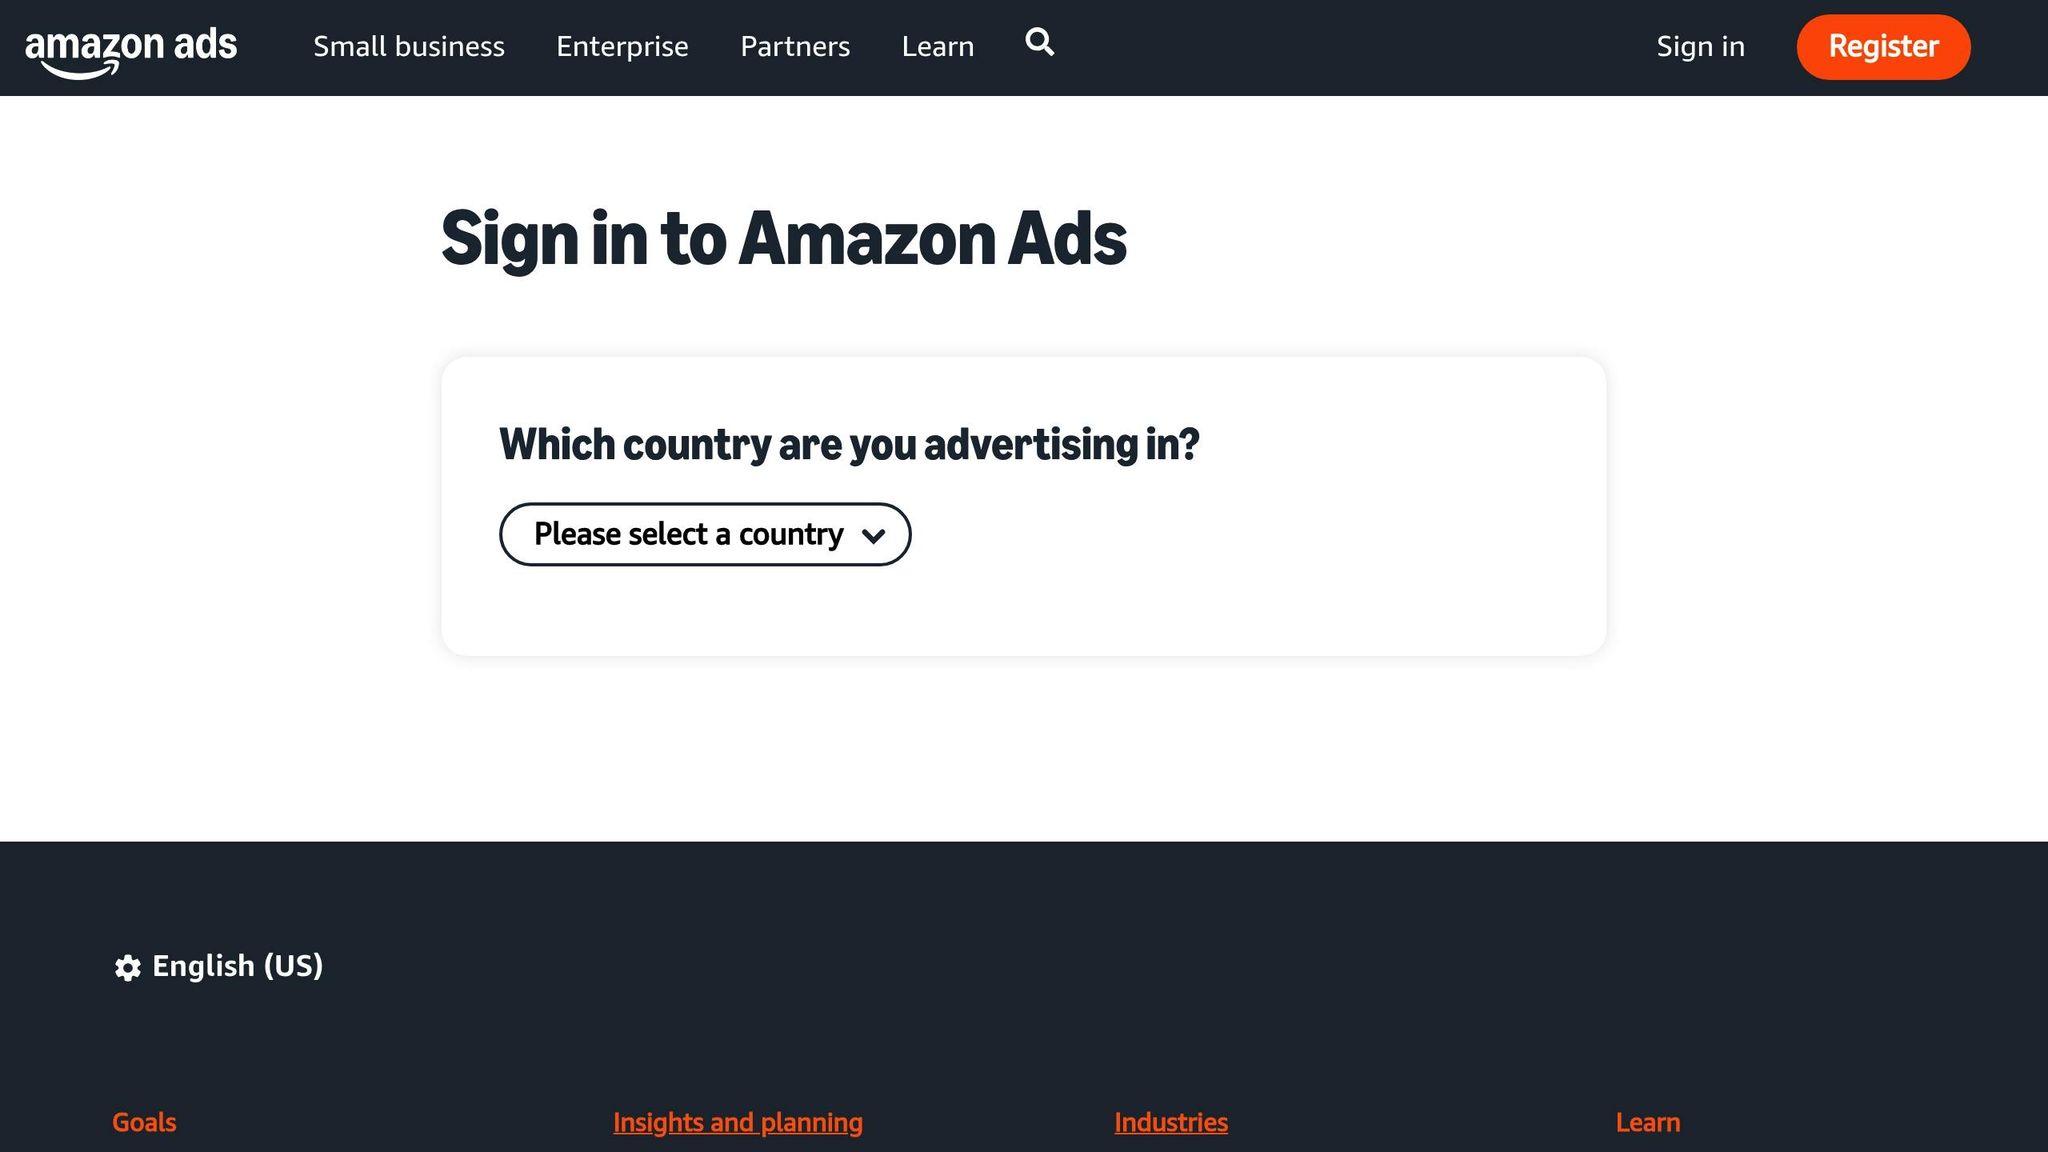The height and width of the screenshot is (1152, 2048).
Task: Click the gear icon next to English (US)
Action: (127, 967)
